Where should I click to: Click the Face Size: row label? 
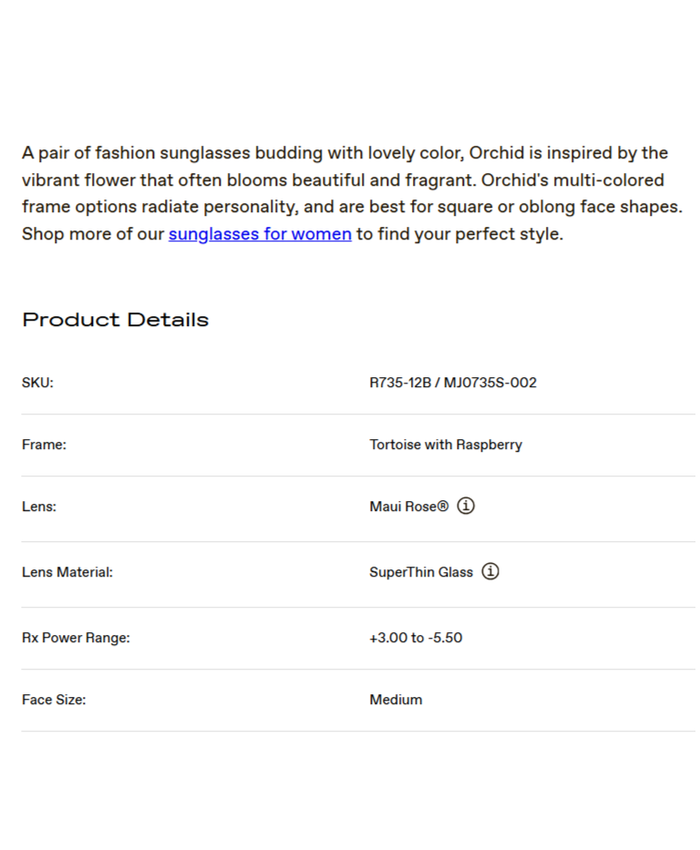(x=54, y=700)
